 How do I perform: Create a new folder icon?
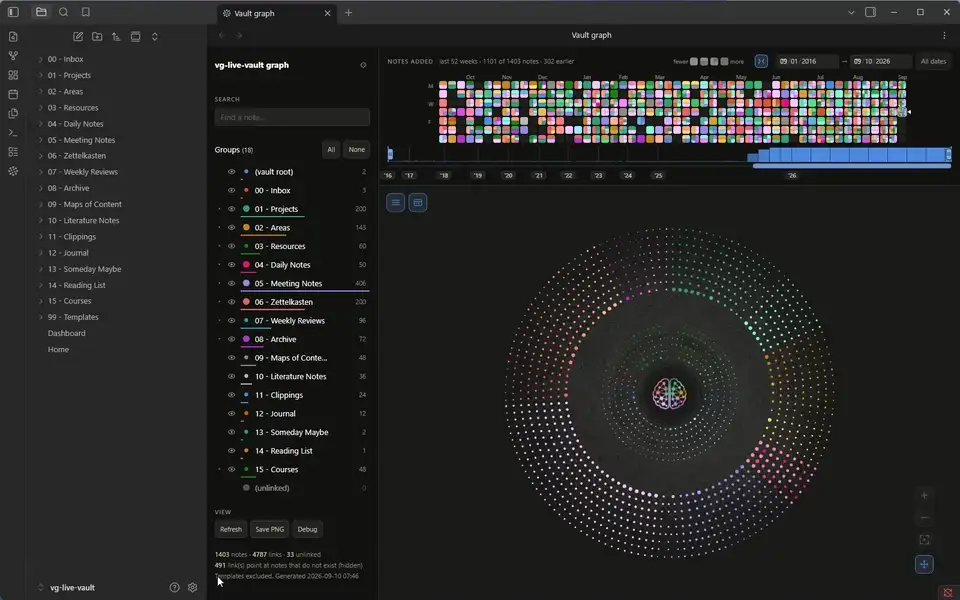tap(97, 37)
